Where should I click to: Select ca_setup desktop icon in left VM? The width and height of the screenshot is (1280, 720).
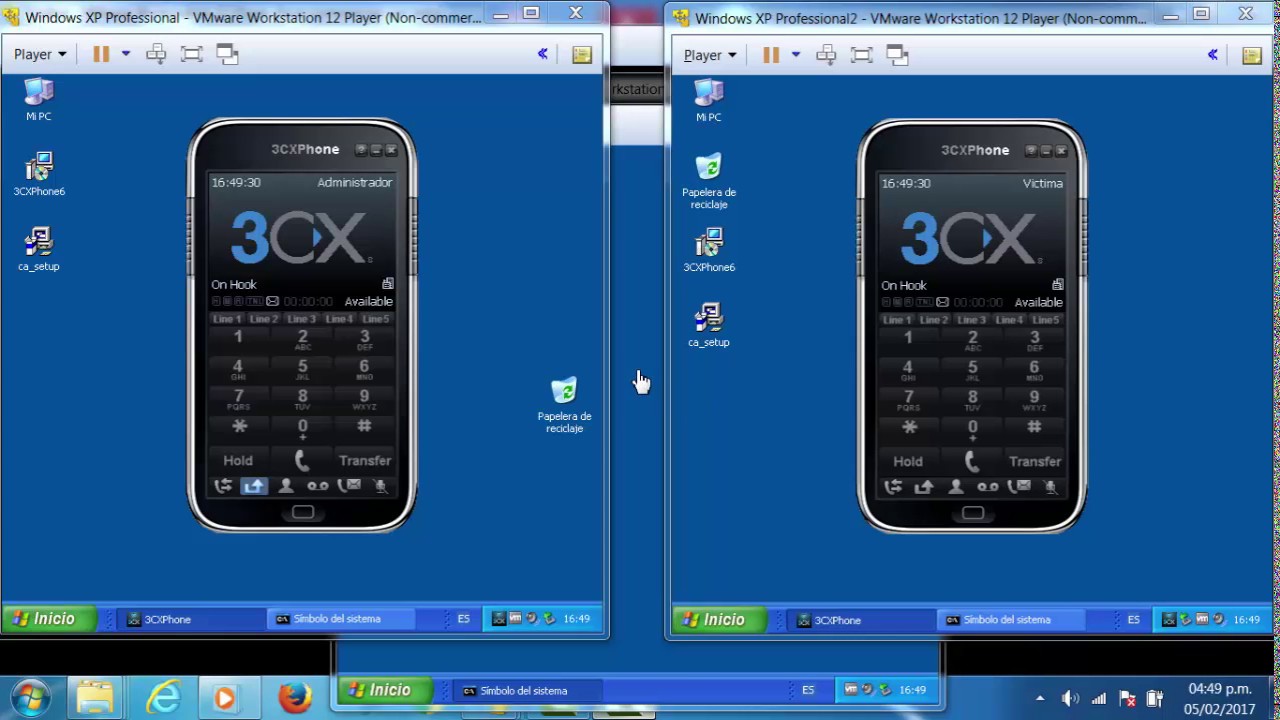point(39,249)
